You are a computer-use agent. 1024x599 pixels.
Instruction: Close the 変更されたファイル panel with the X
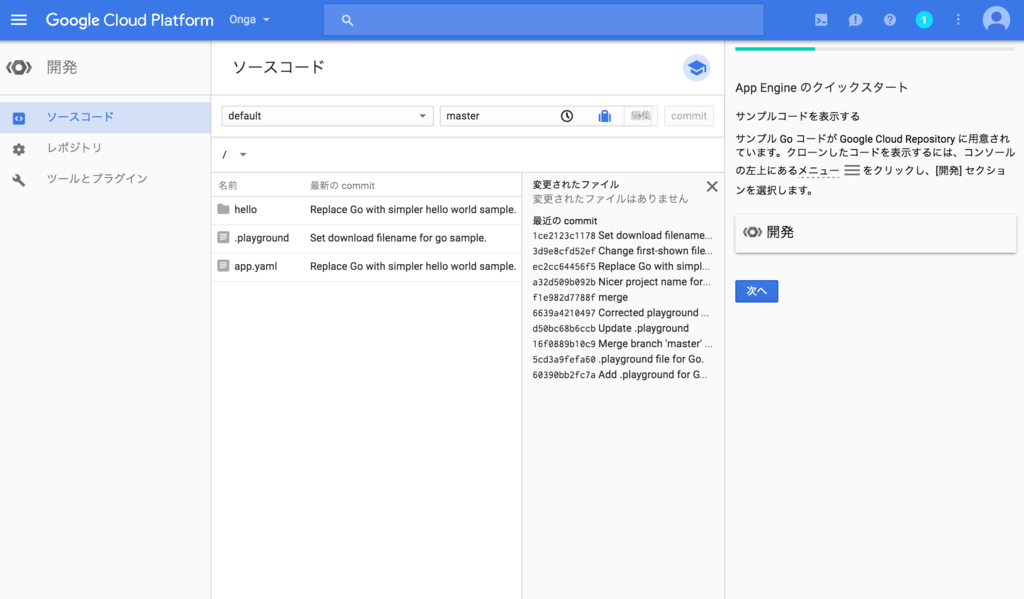(711, 186)
